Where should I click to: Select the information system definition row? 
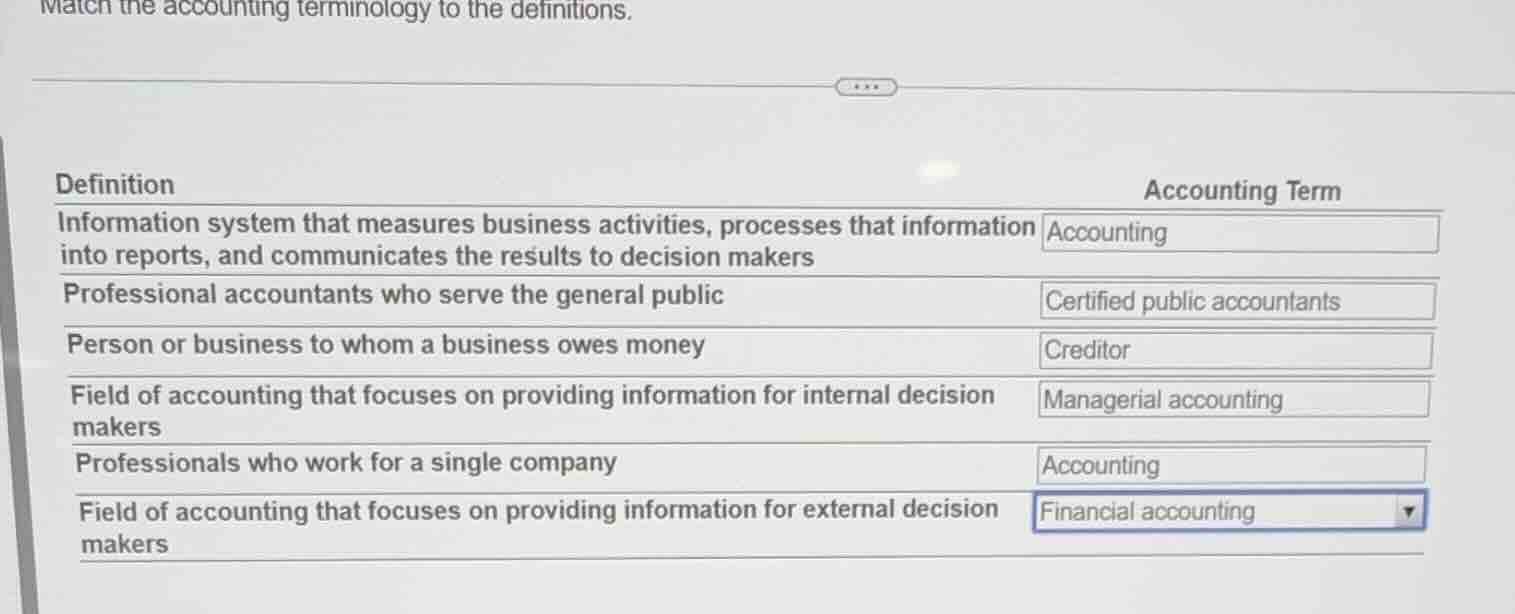(545, 241)
